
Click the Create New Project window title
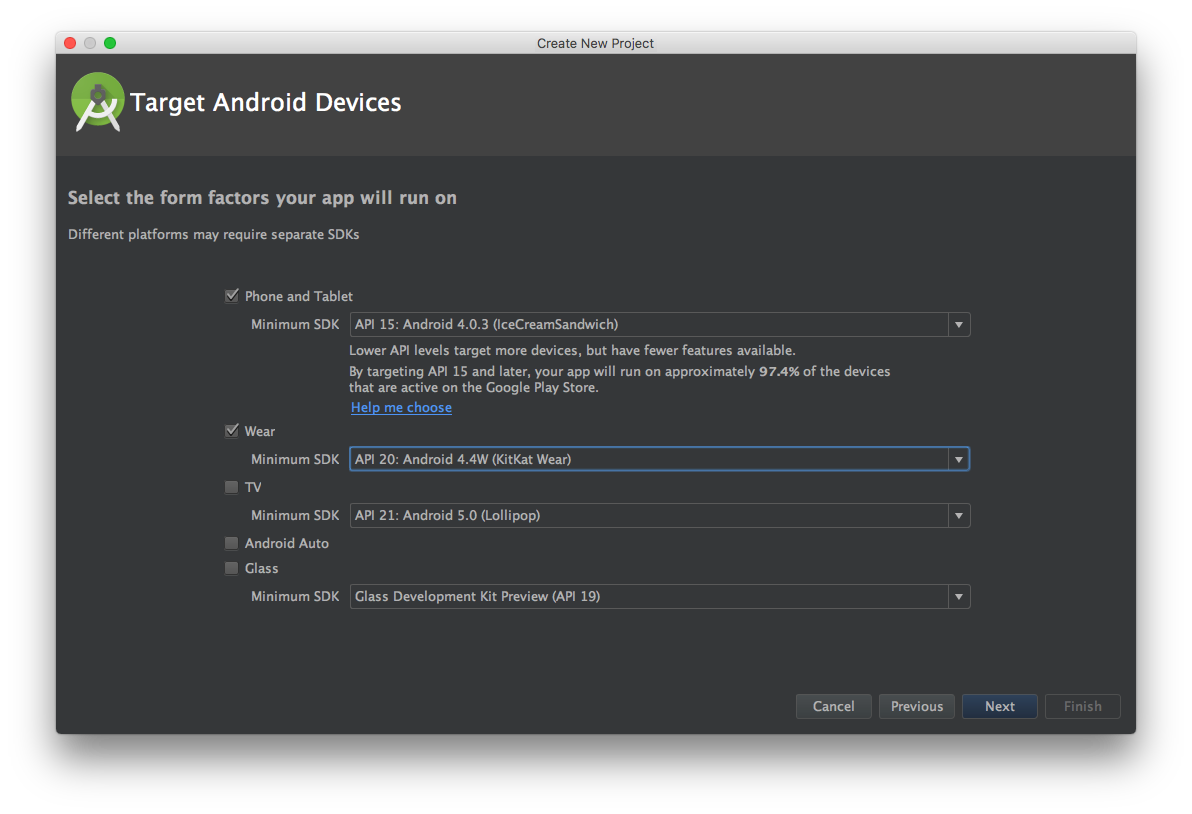point(595,43)
